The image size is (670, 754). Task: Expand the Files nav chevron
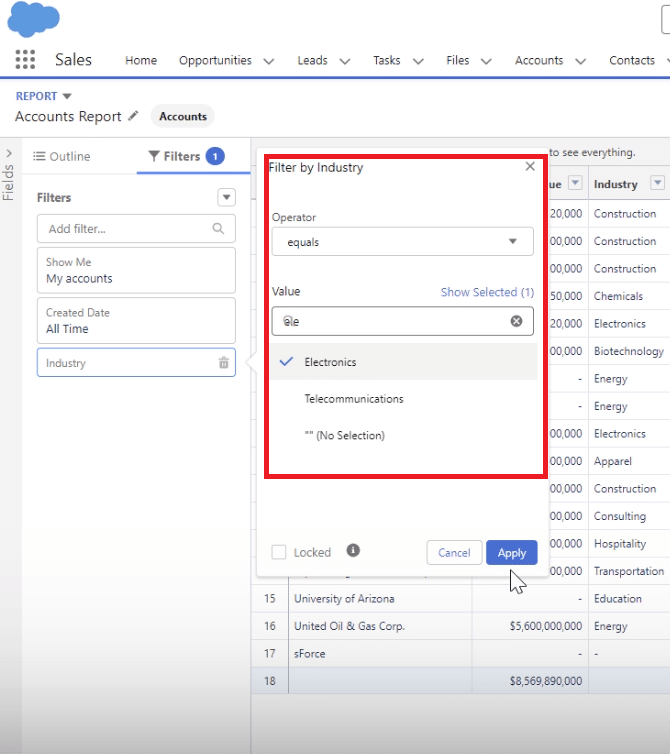click(x=486, y=61)
